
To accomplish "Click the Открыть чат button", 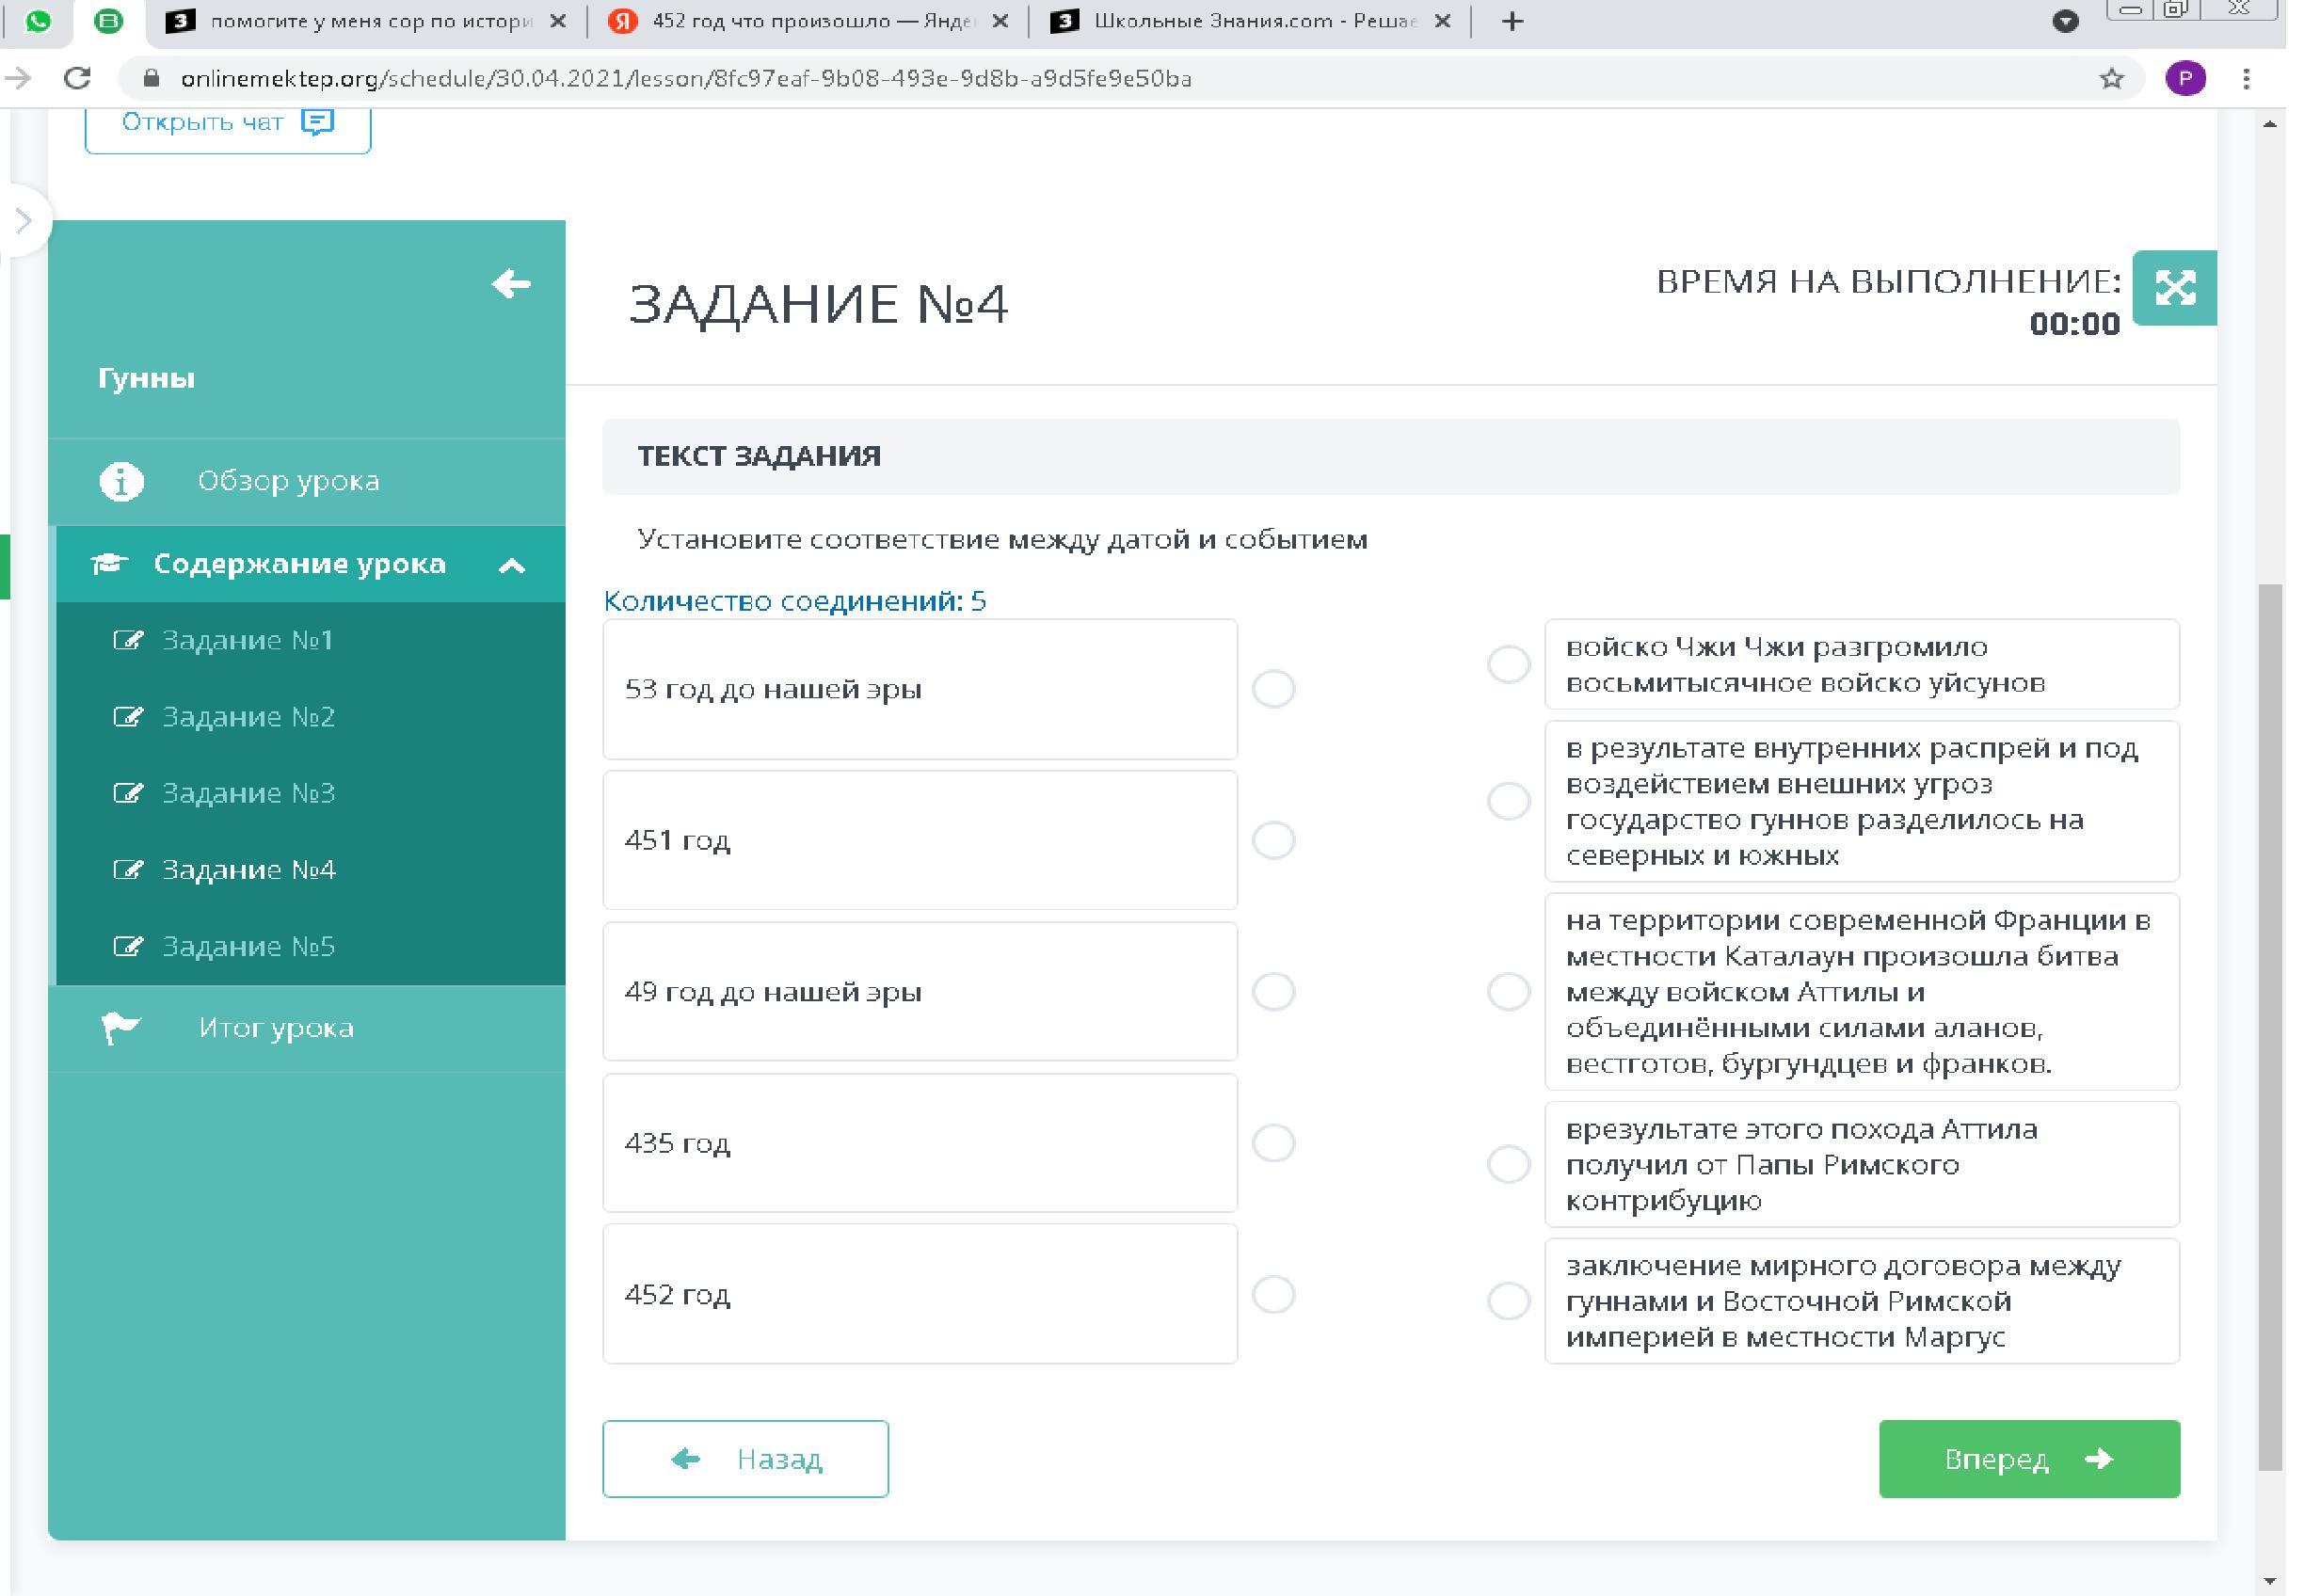I will click(228, 124).
